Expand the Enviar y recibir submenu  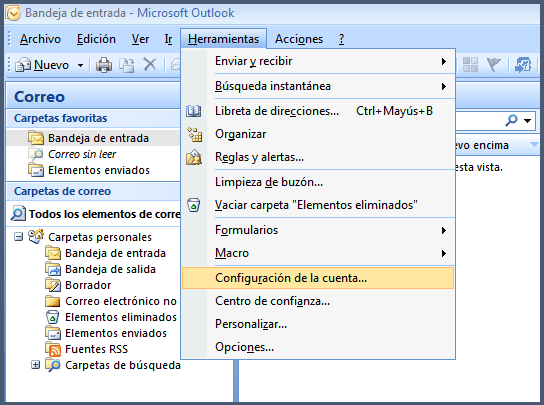pyautogui.click(x=443, y=61)
